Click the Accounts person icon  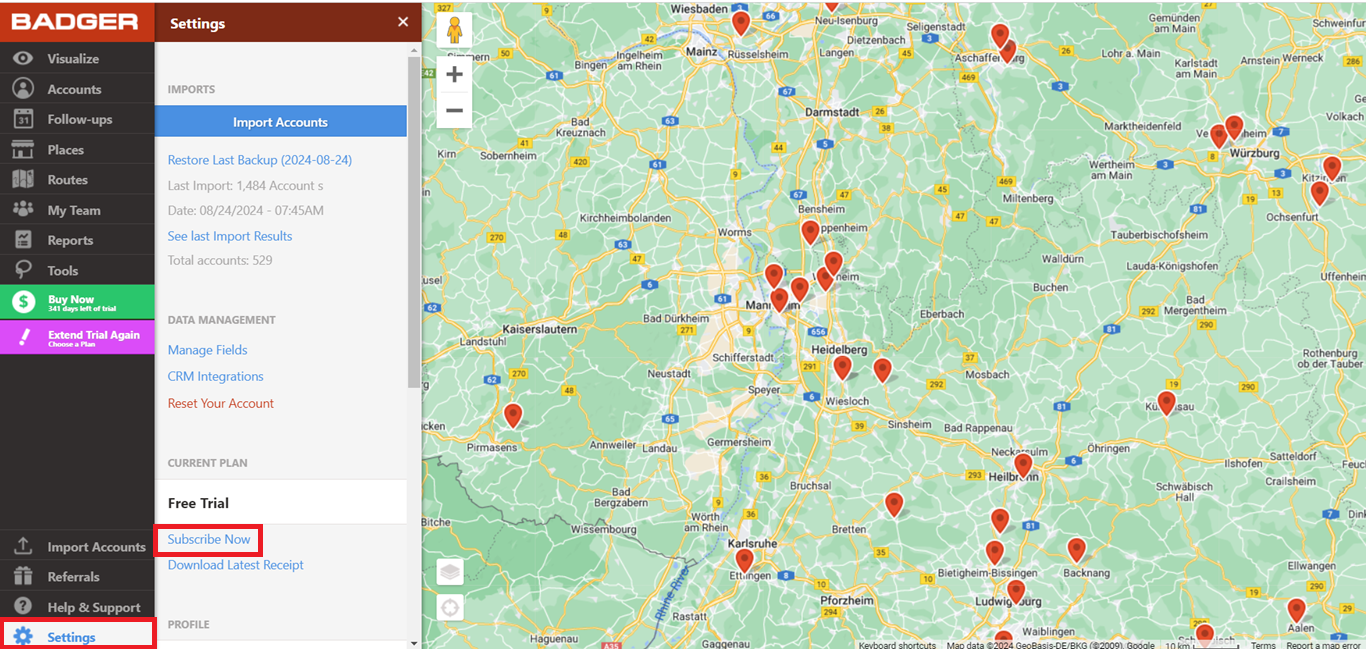pyautogui.click(x=23, y=89)
